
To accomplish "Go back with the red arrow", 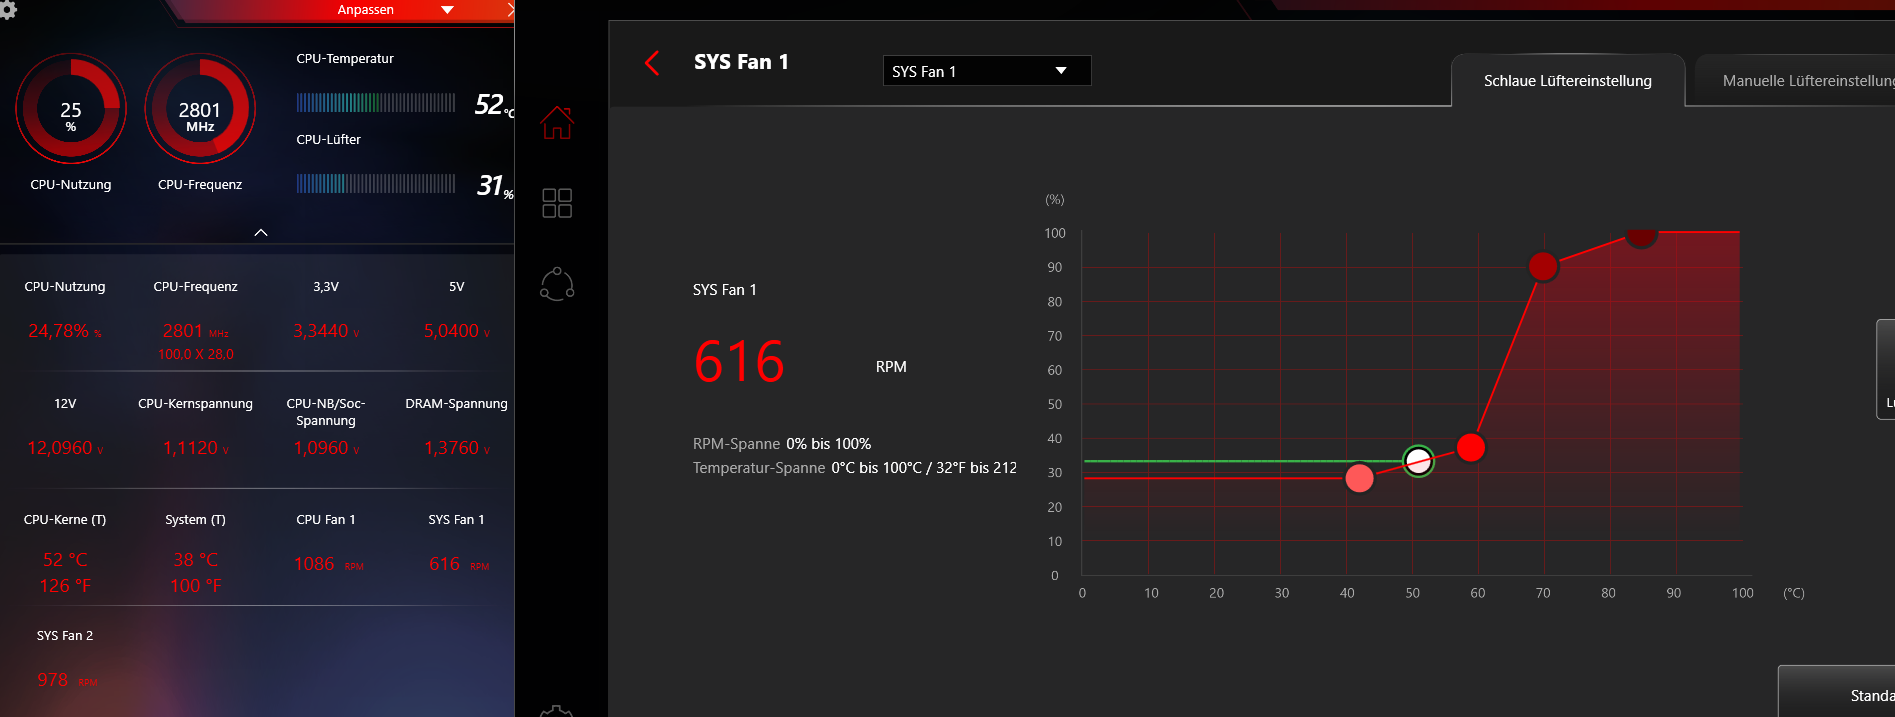I will click(x=652, y=63).
